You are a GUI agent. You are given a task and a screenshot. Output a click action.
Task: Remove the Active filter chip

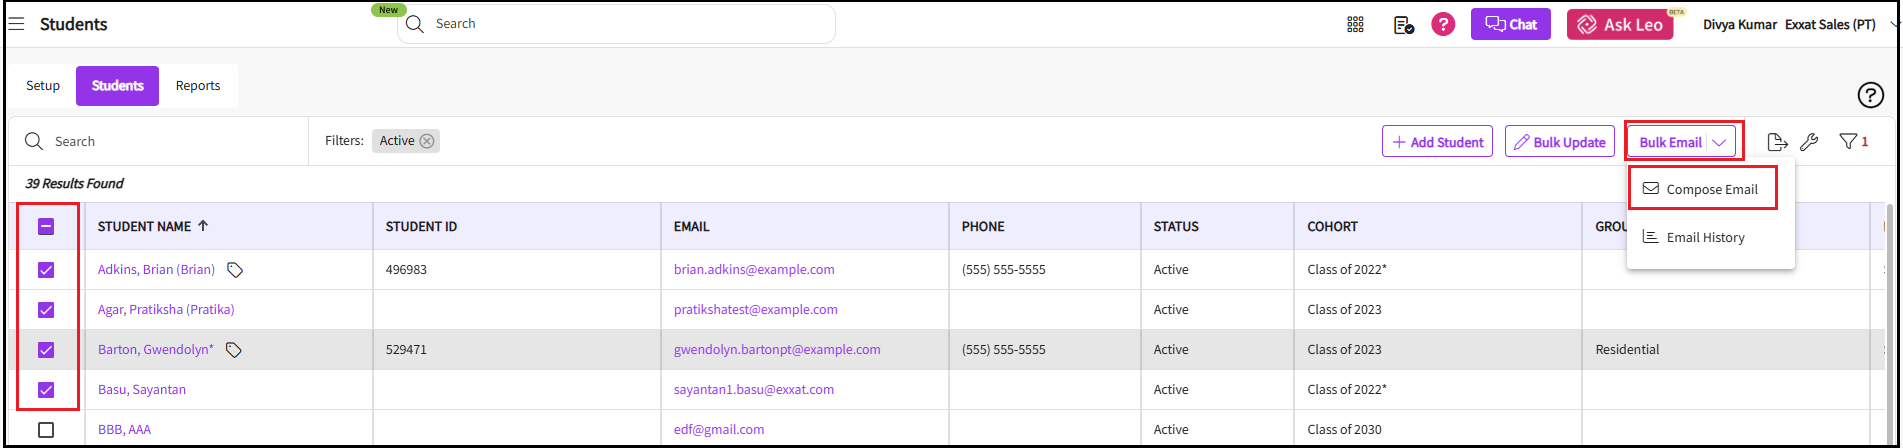point(427,141)
